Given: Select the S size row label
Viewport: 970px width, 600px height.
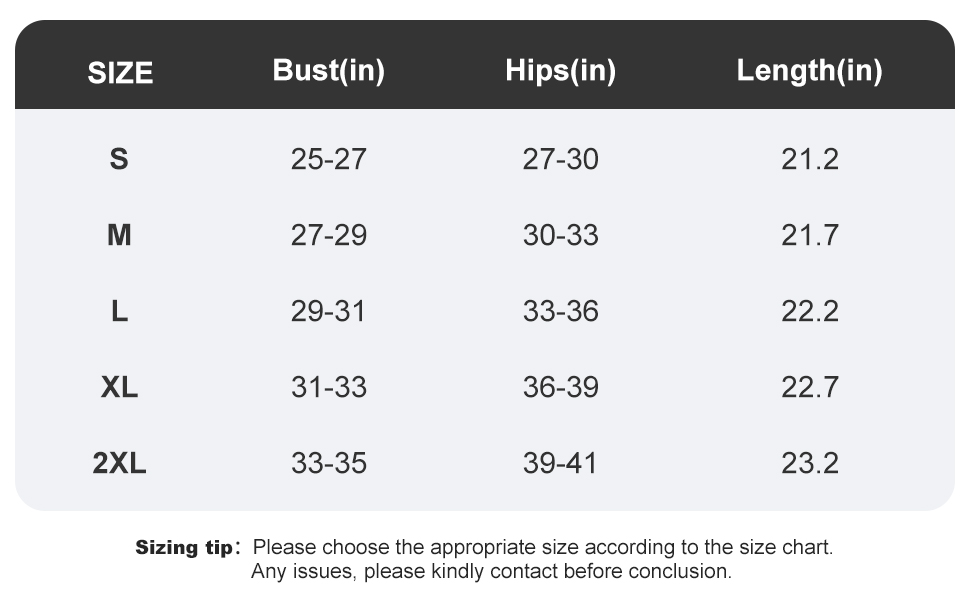Looking at the screenshot, I should [119, 159].
